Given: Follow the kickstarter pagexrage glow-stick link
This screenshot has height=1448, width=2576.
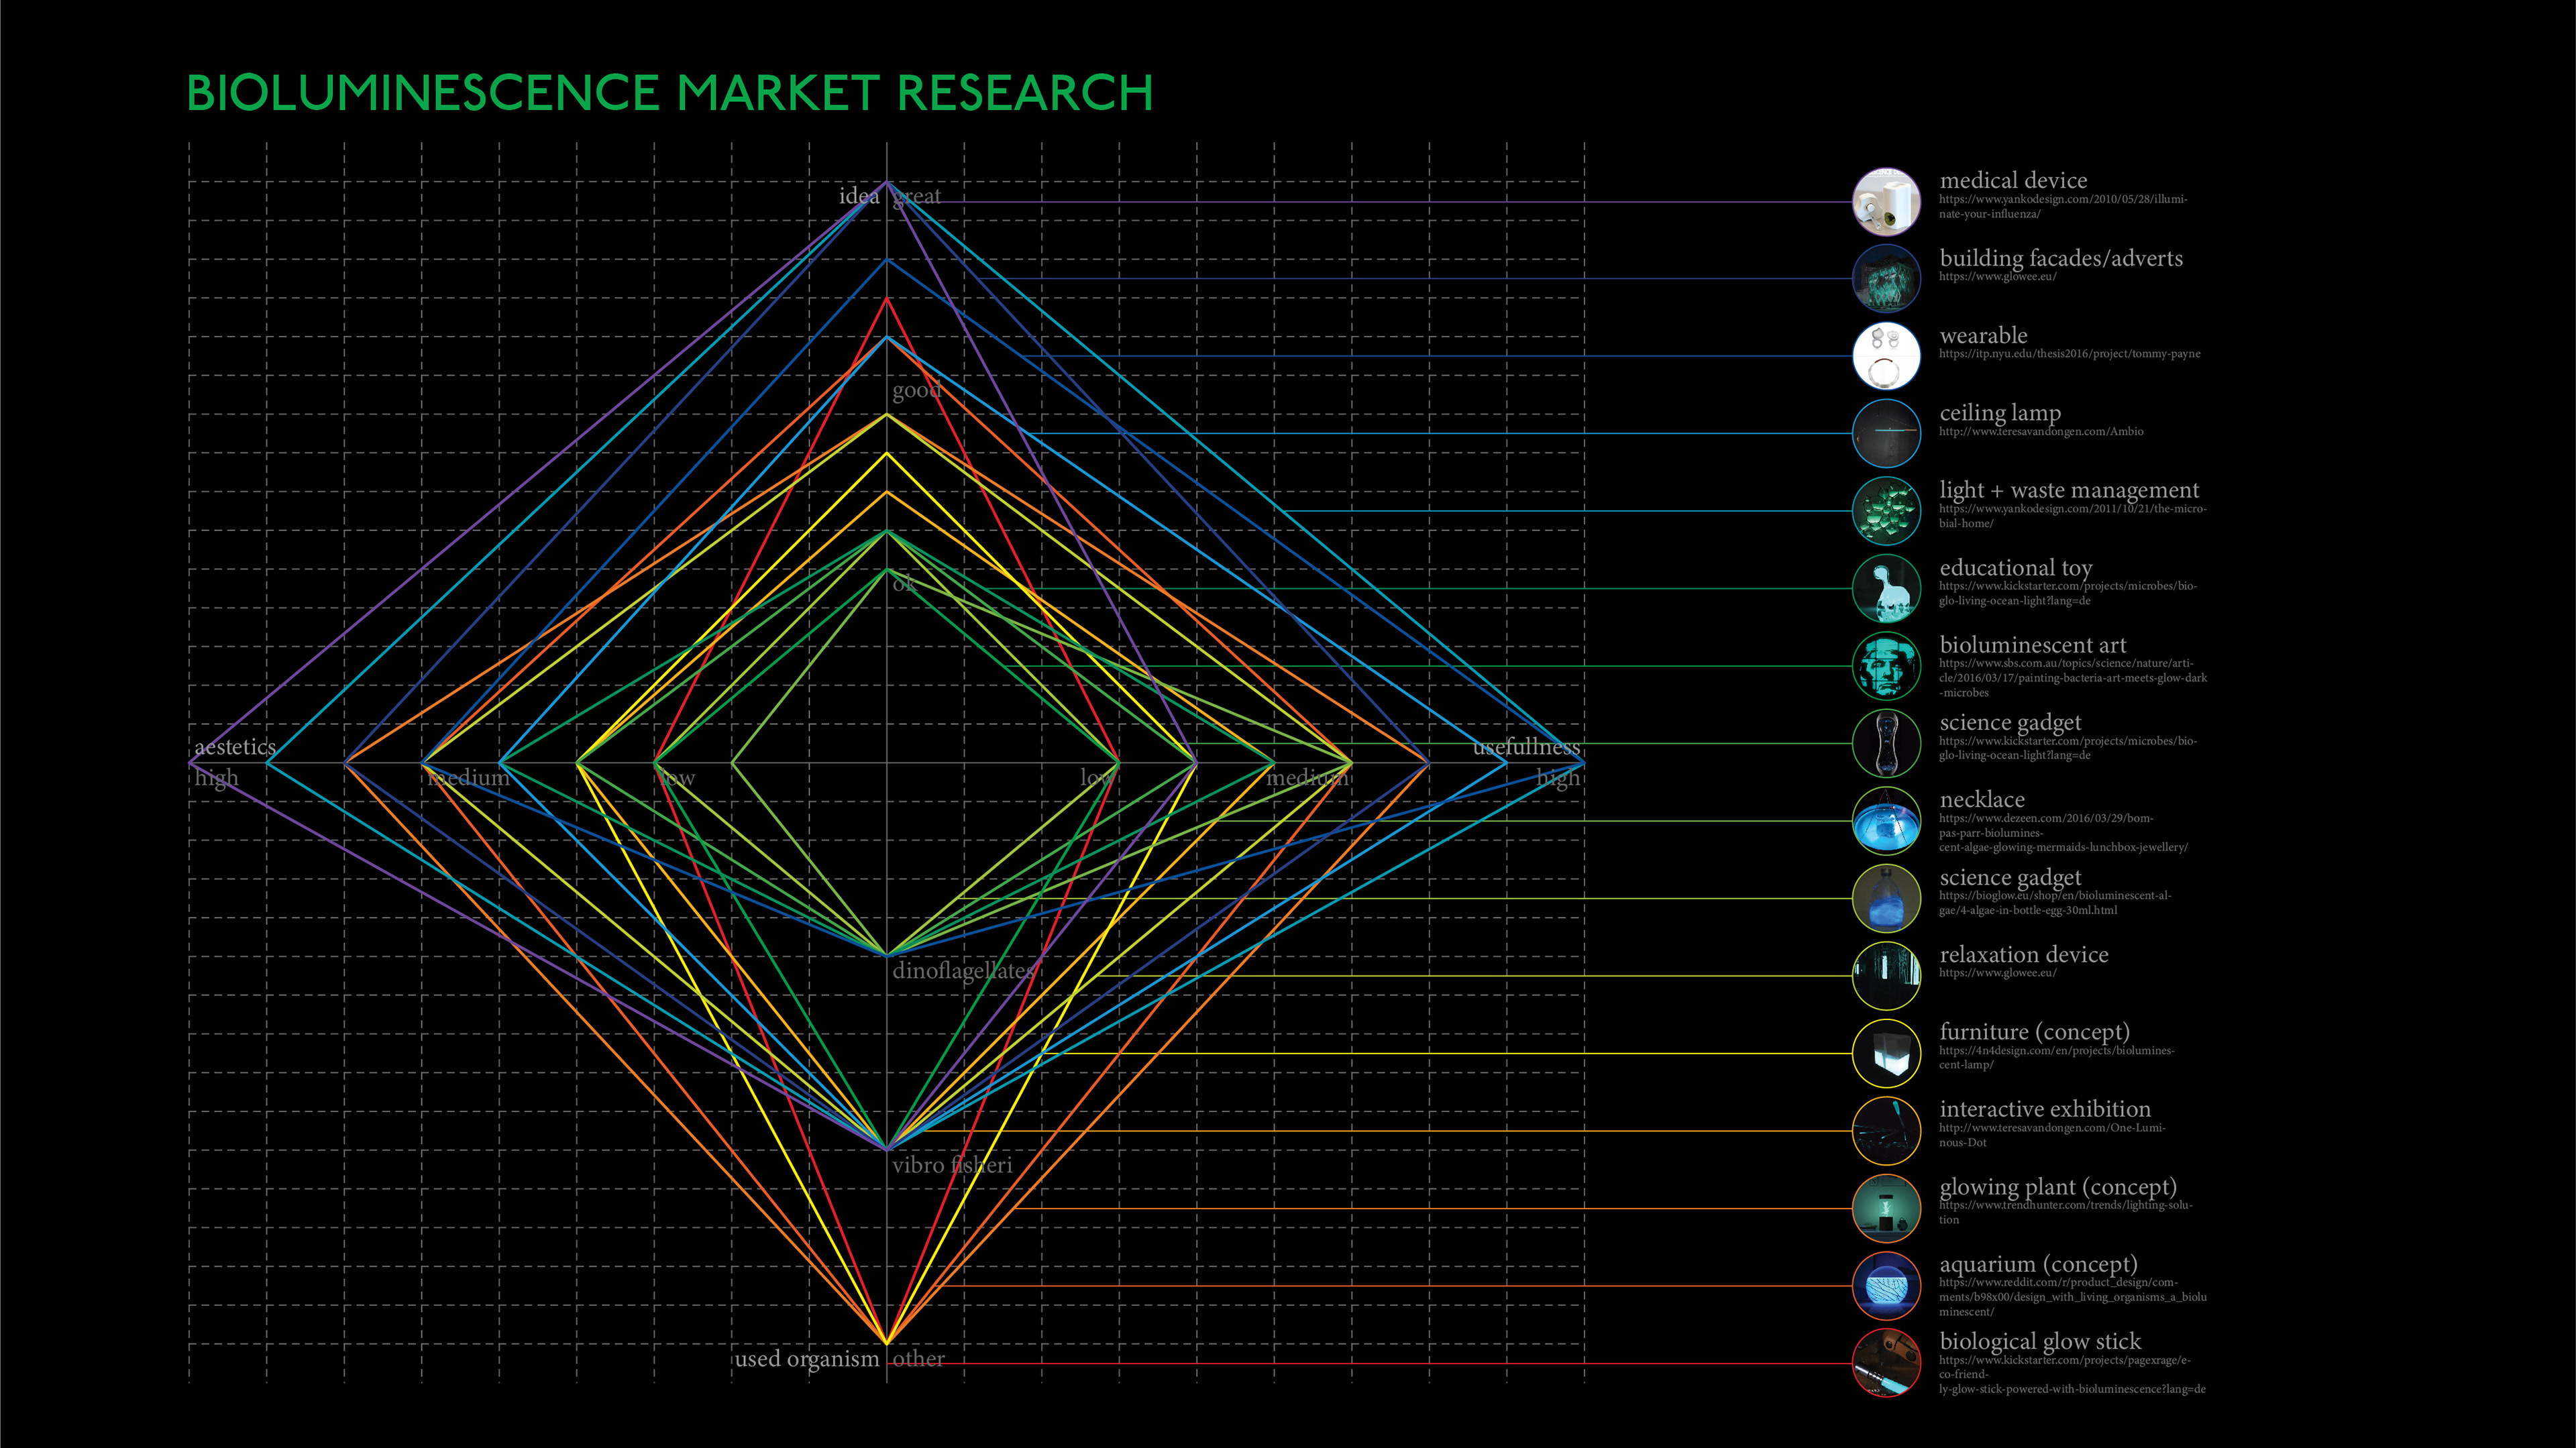Looking at the screenshot, I should pyautogui.click(x=2072, y=1374).
